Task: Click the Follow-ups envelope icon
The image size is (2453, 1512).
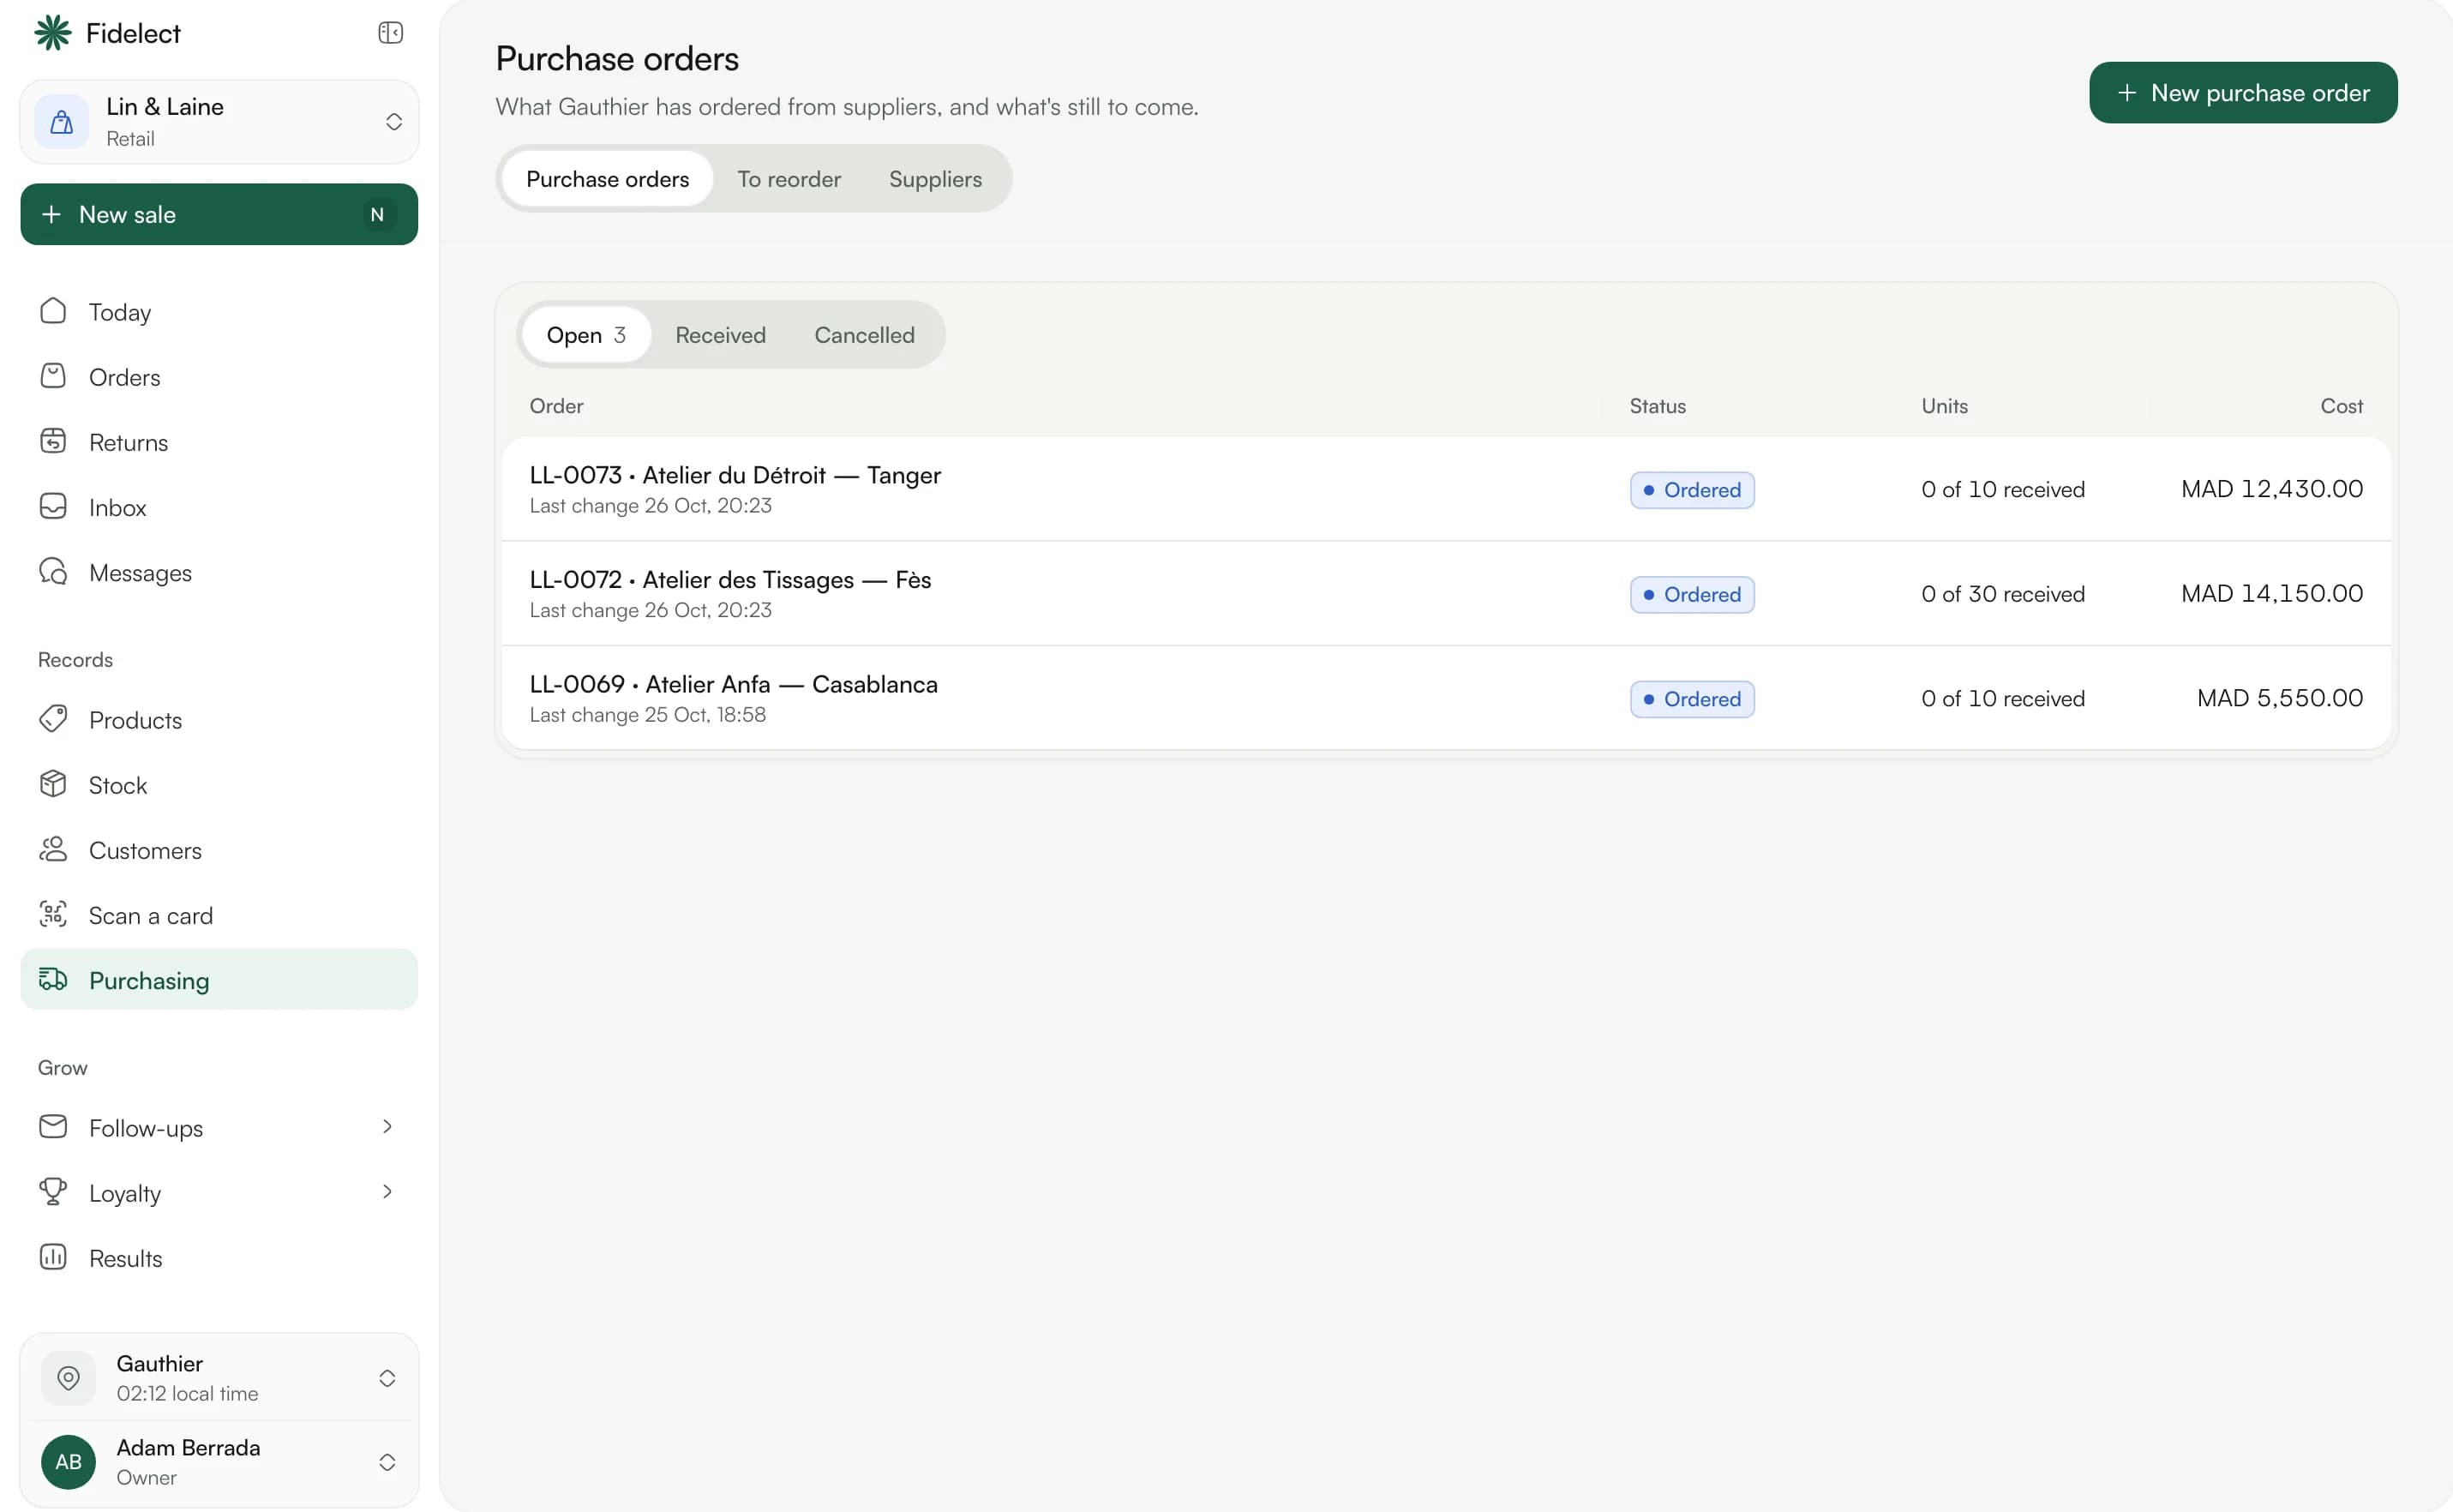Action: 53,1126
